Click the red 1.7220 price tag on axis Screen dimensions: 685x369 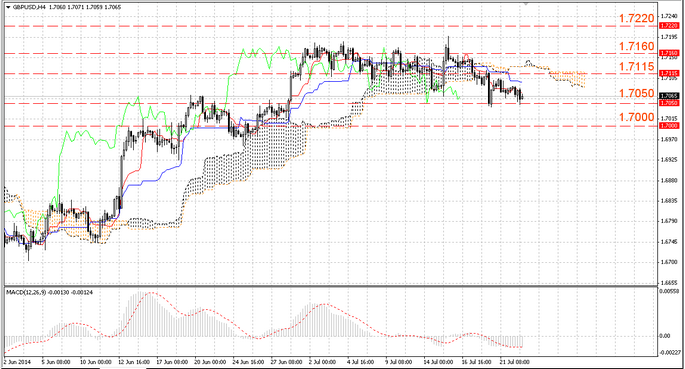[x=669, y=26]
